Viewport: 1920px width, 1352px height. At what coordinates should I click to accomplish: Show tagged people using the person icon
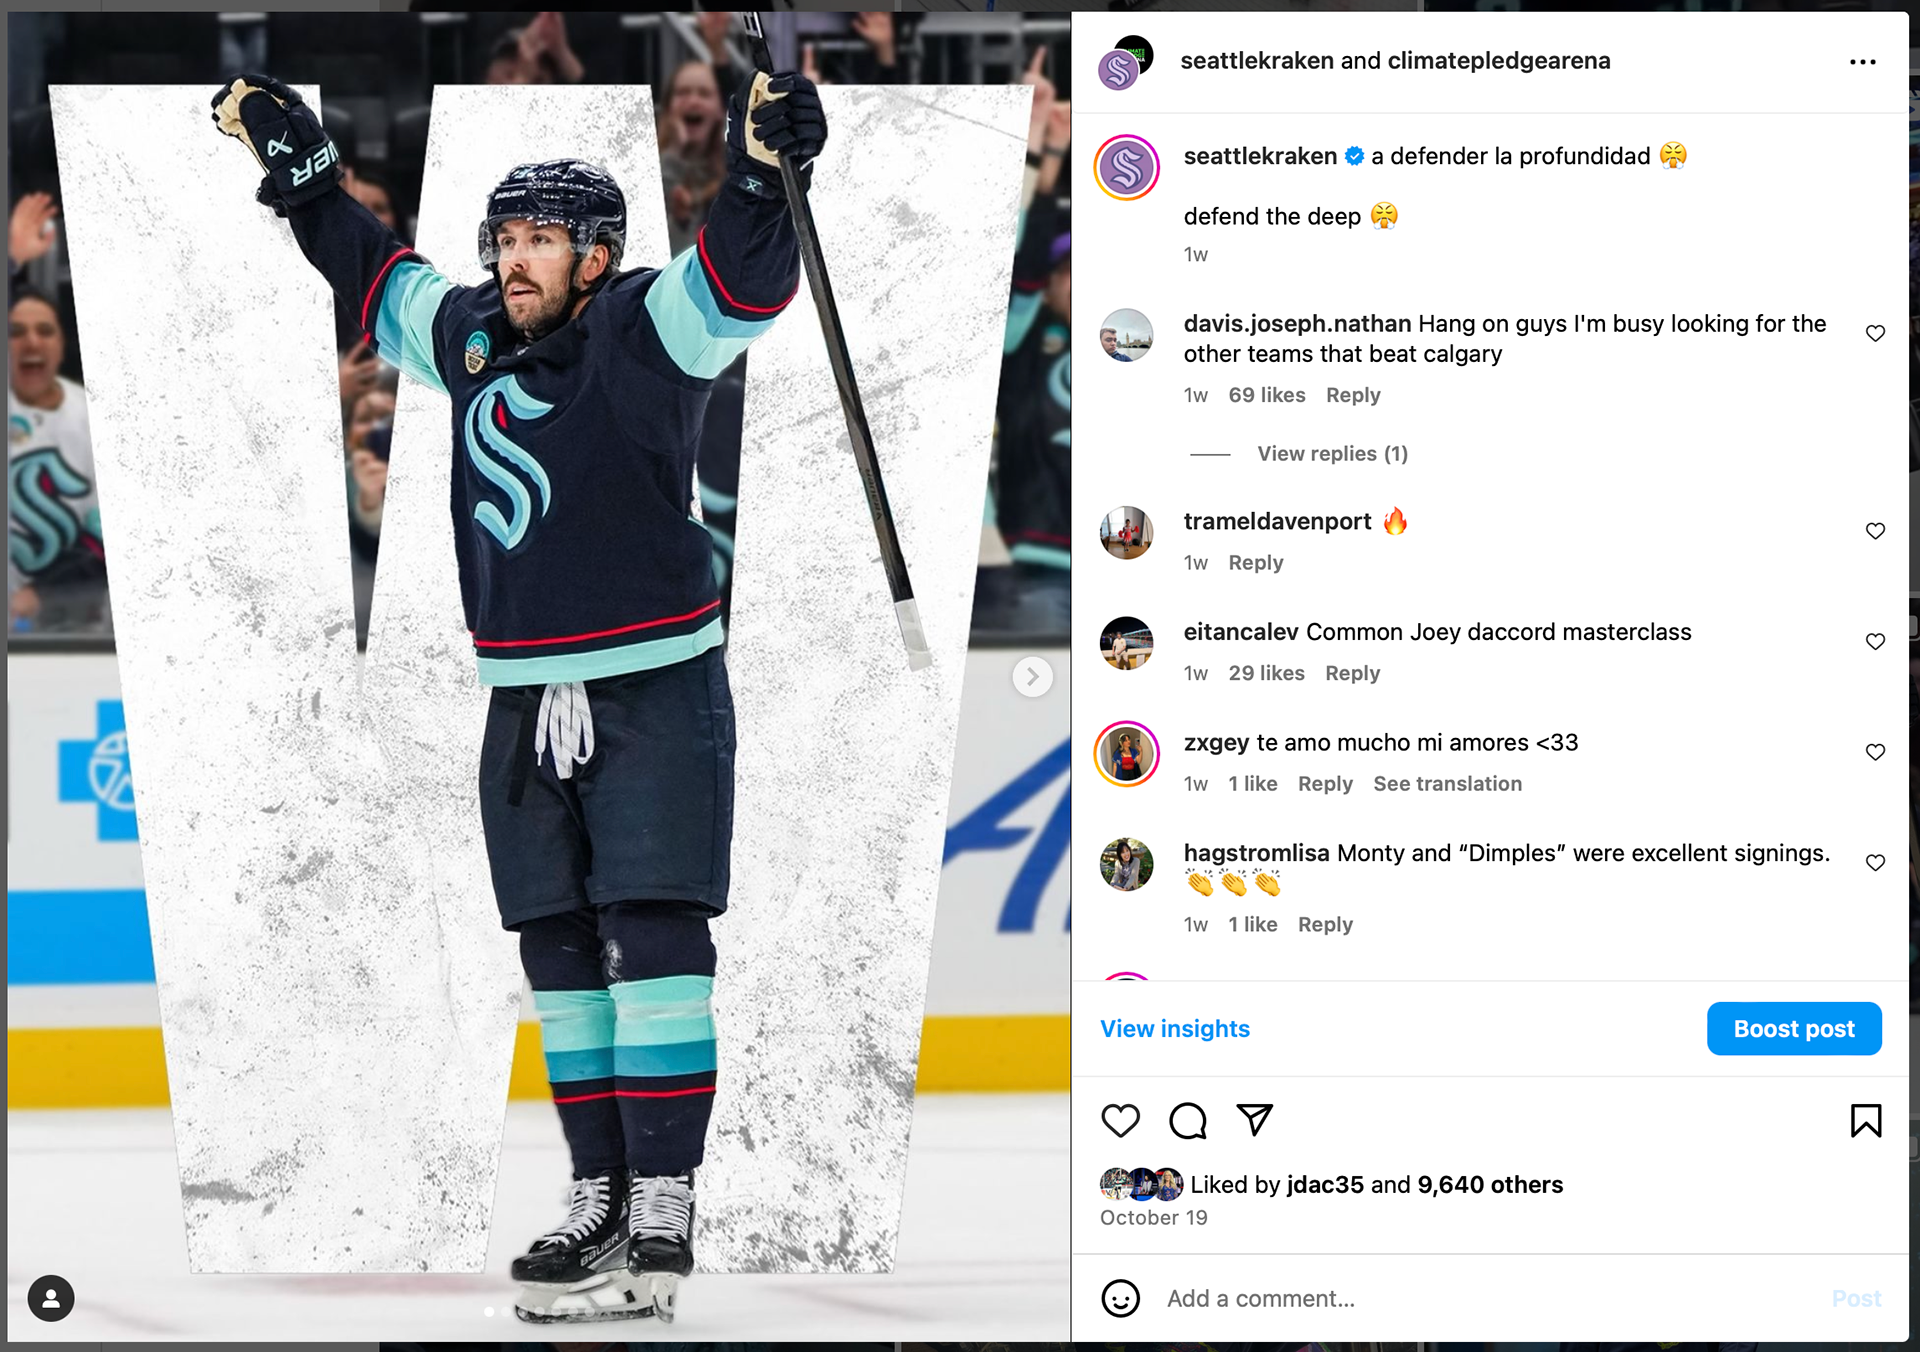[51, 1298]
